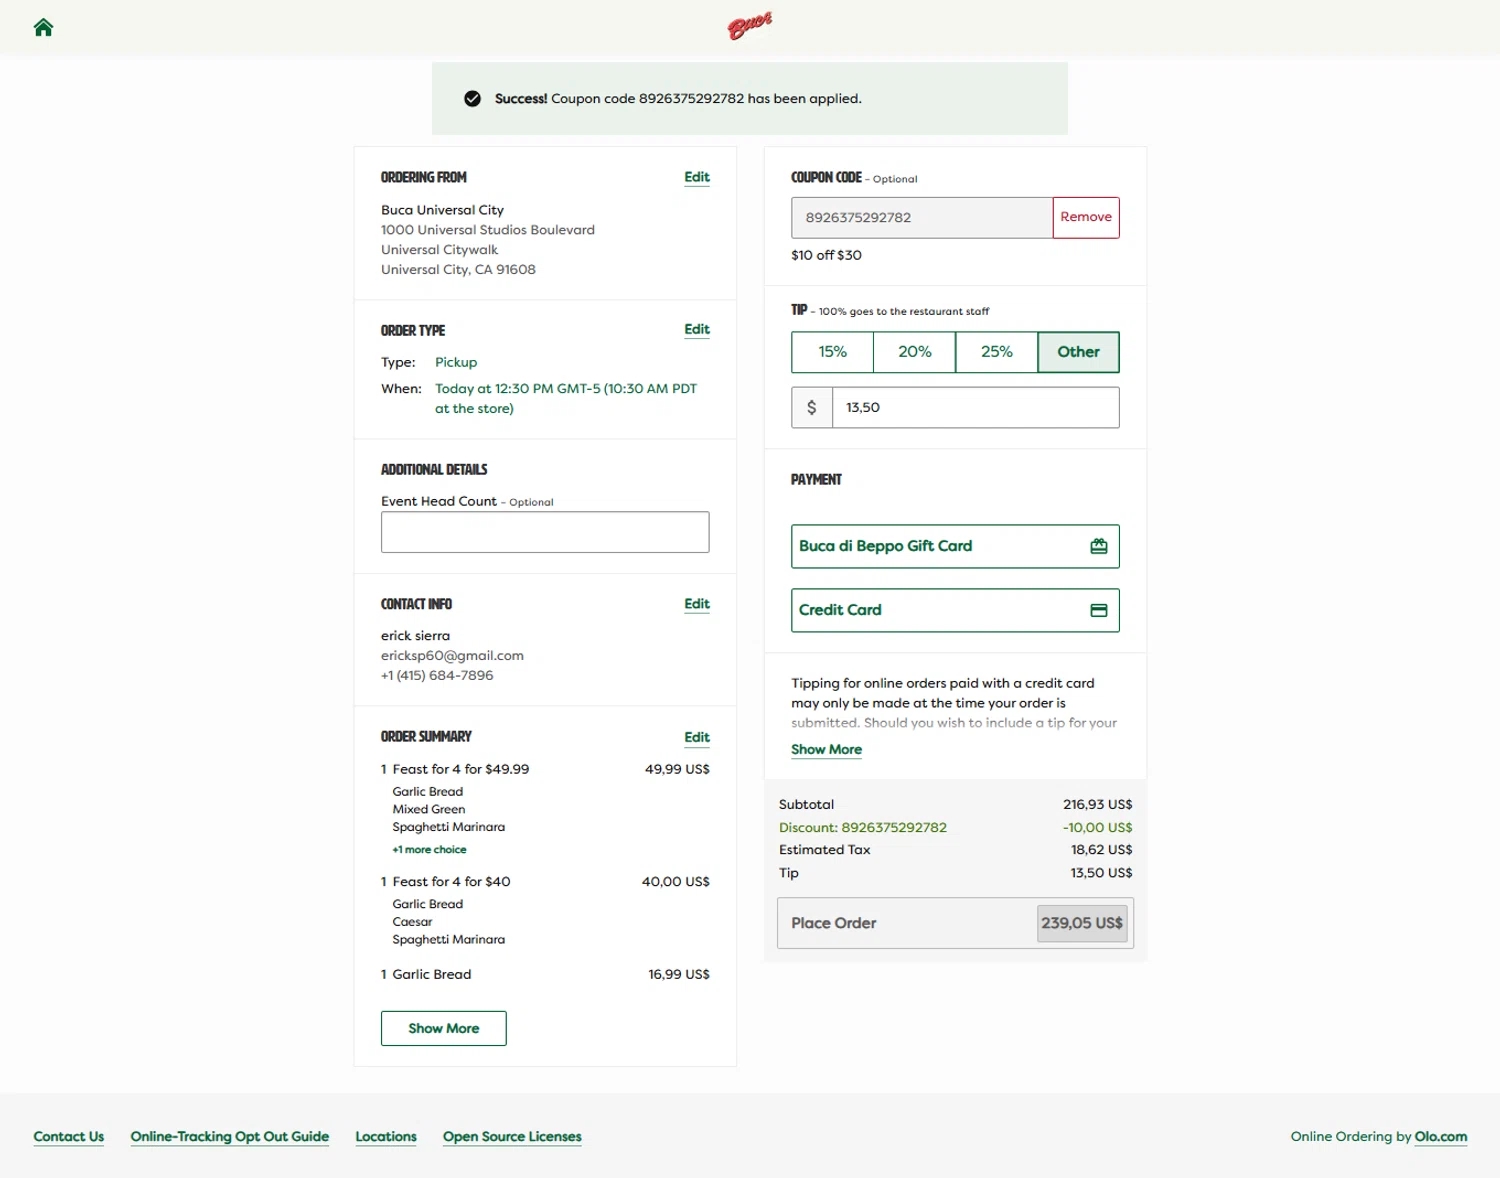Click the Buca logo at top

[x=750, y=26]
